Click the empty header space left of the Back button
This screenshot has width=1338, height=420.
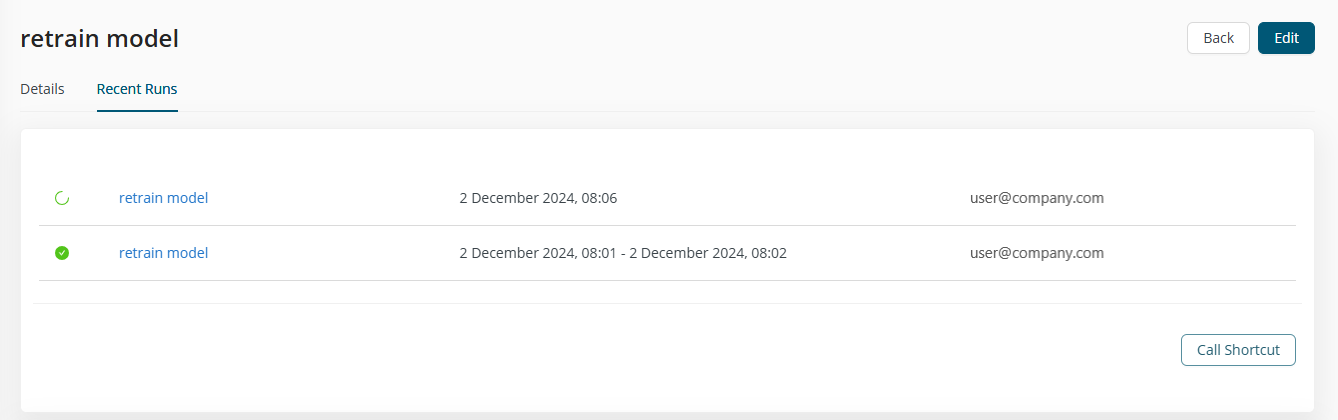click(680, 38)
